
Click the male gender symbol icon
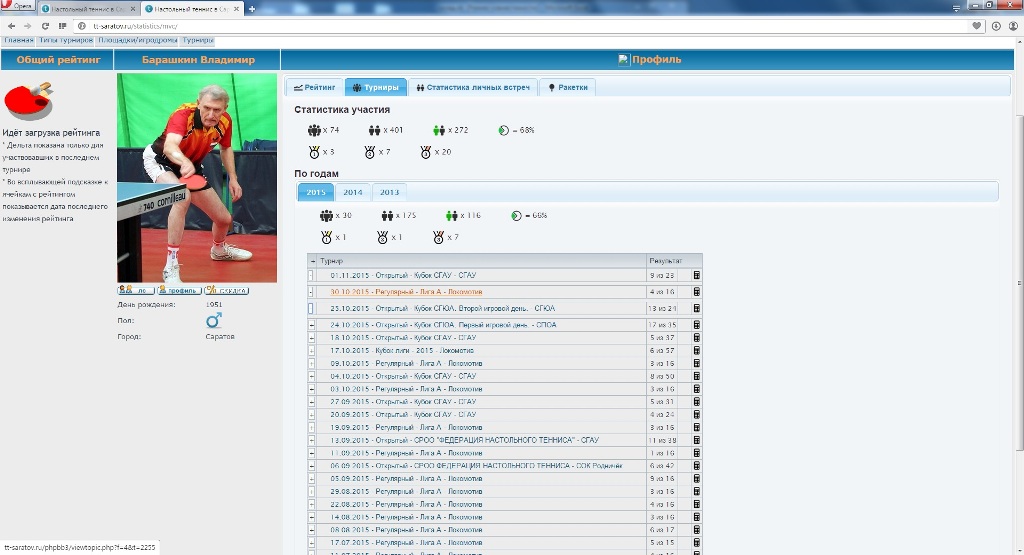(x=214, y=320)
